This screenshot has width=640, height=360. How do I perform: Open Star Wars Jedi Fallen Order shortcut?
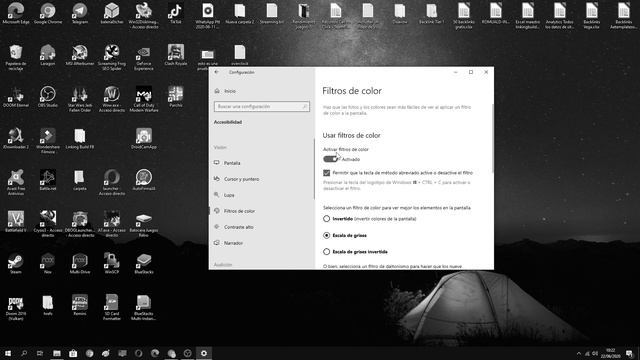[x=80, y=99]
